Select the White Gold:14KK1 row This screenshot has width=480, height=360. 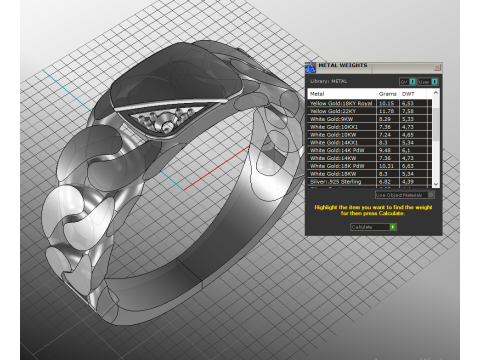click(369, 143)
